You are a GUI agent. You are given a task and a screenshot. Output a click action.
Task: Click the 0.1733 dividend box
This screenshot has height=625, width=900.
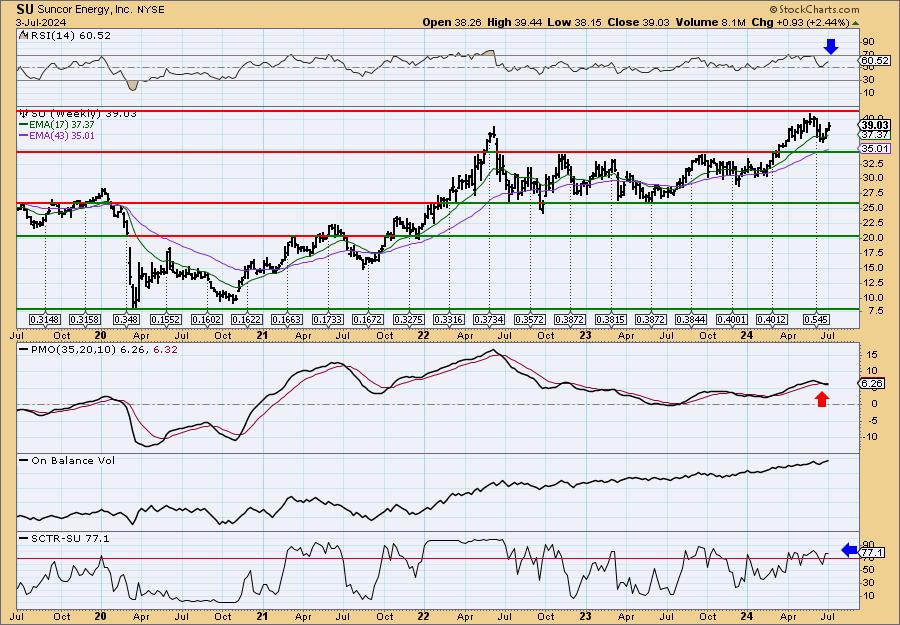[328, 319]
